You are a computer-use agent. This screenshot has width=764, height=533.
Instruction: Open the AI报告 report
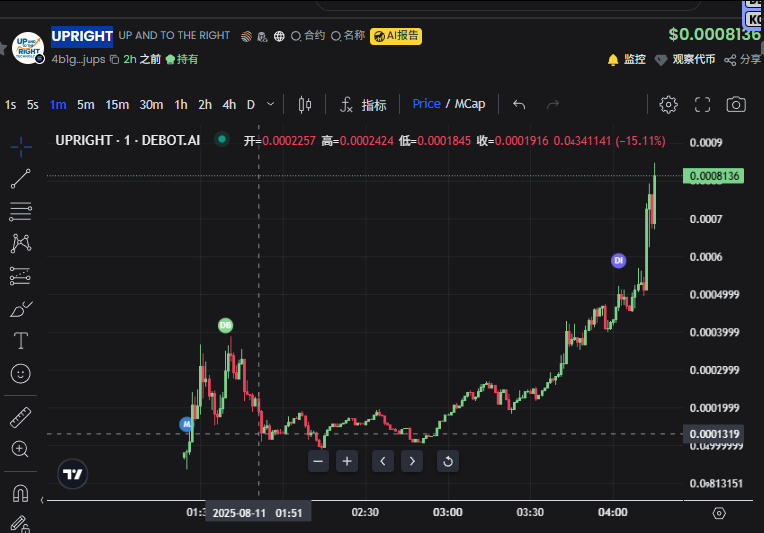click(x=396, y=36)
